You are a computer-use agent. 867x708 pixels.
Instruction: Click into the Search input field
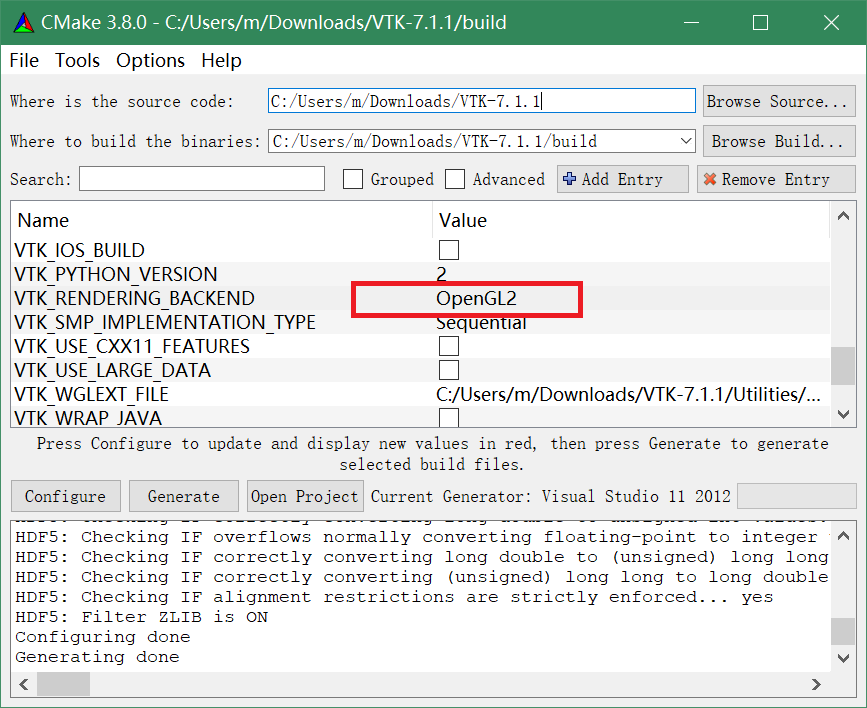pos(202,179)
